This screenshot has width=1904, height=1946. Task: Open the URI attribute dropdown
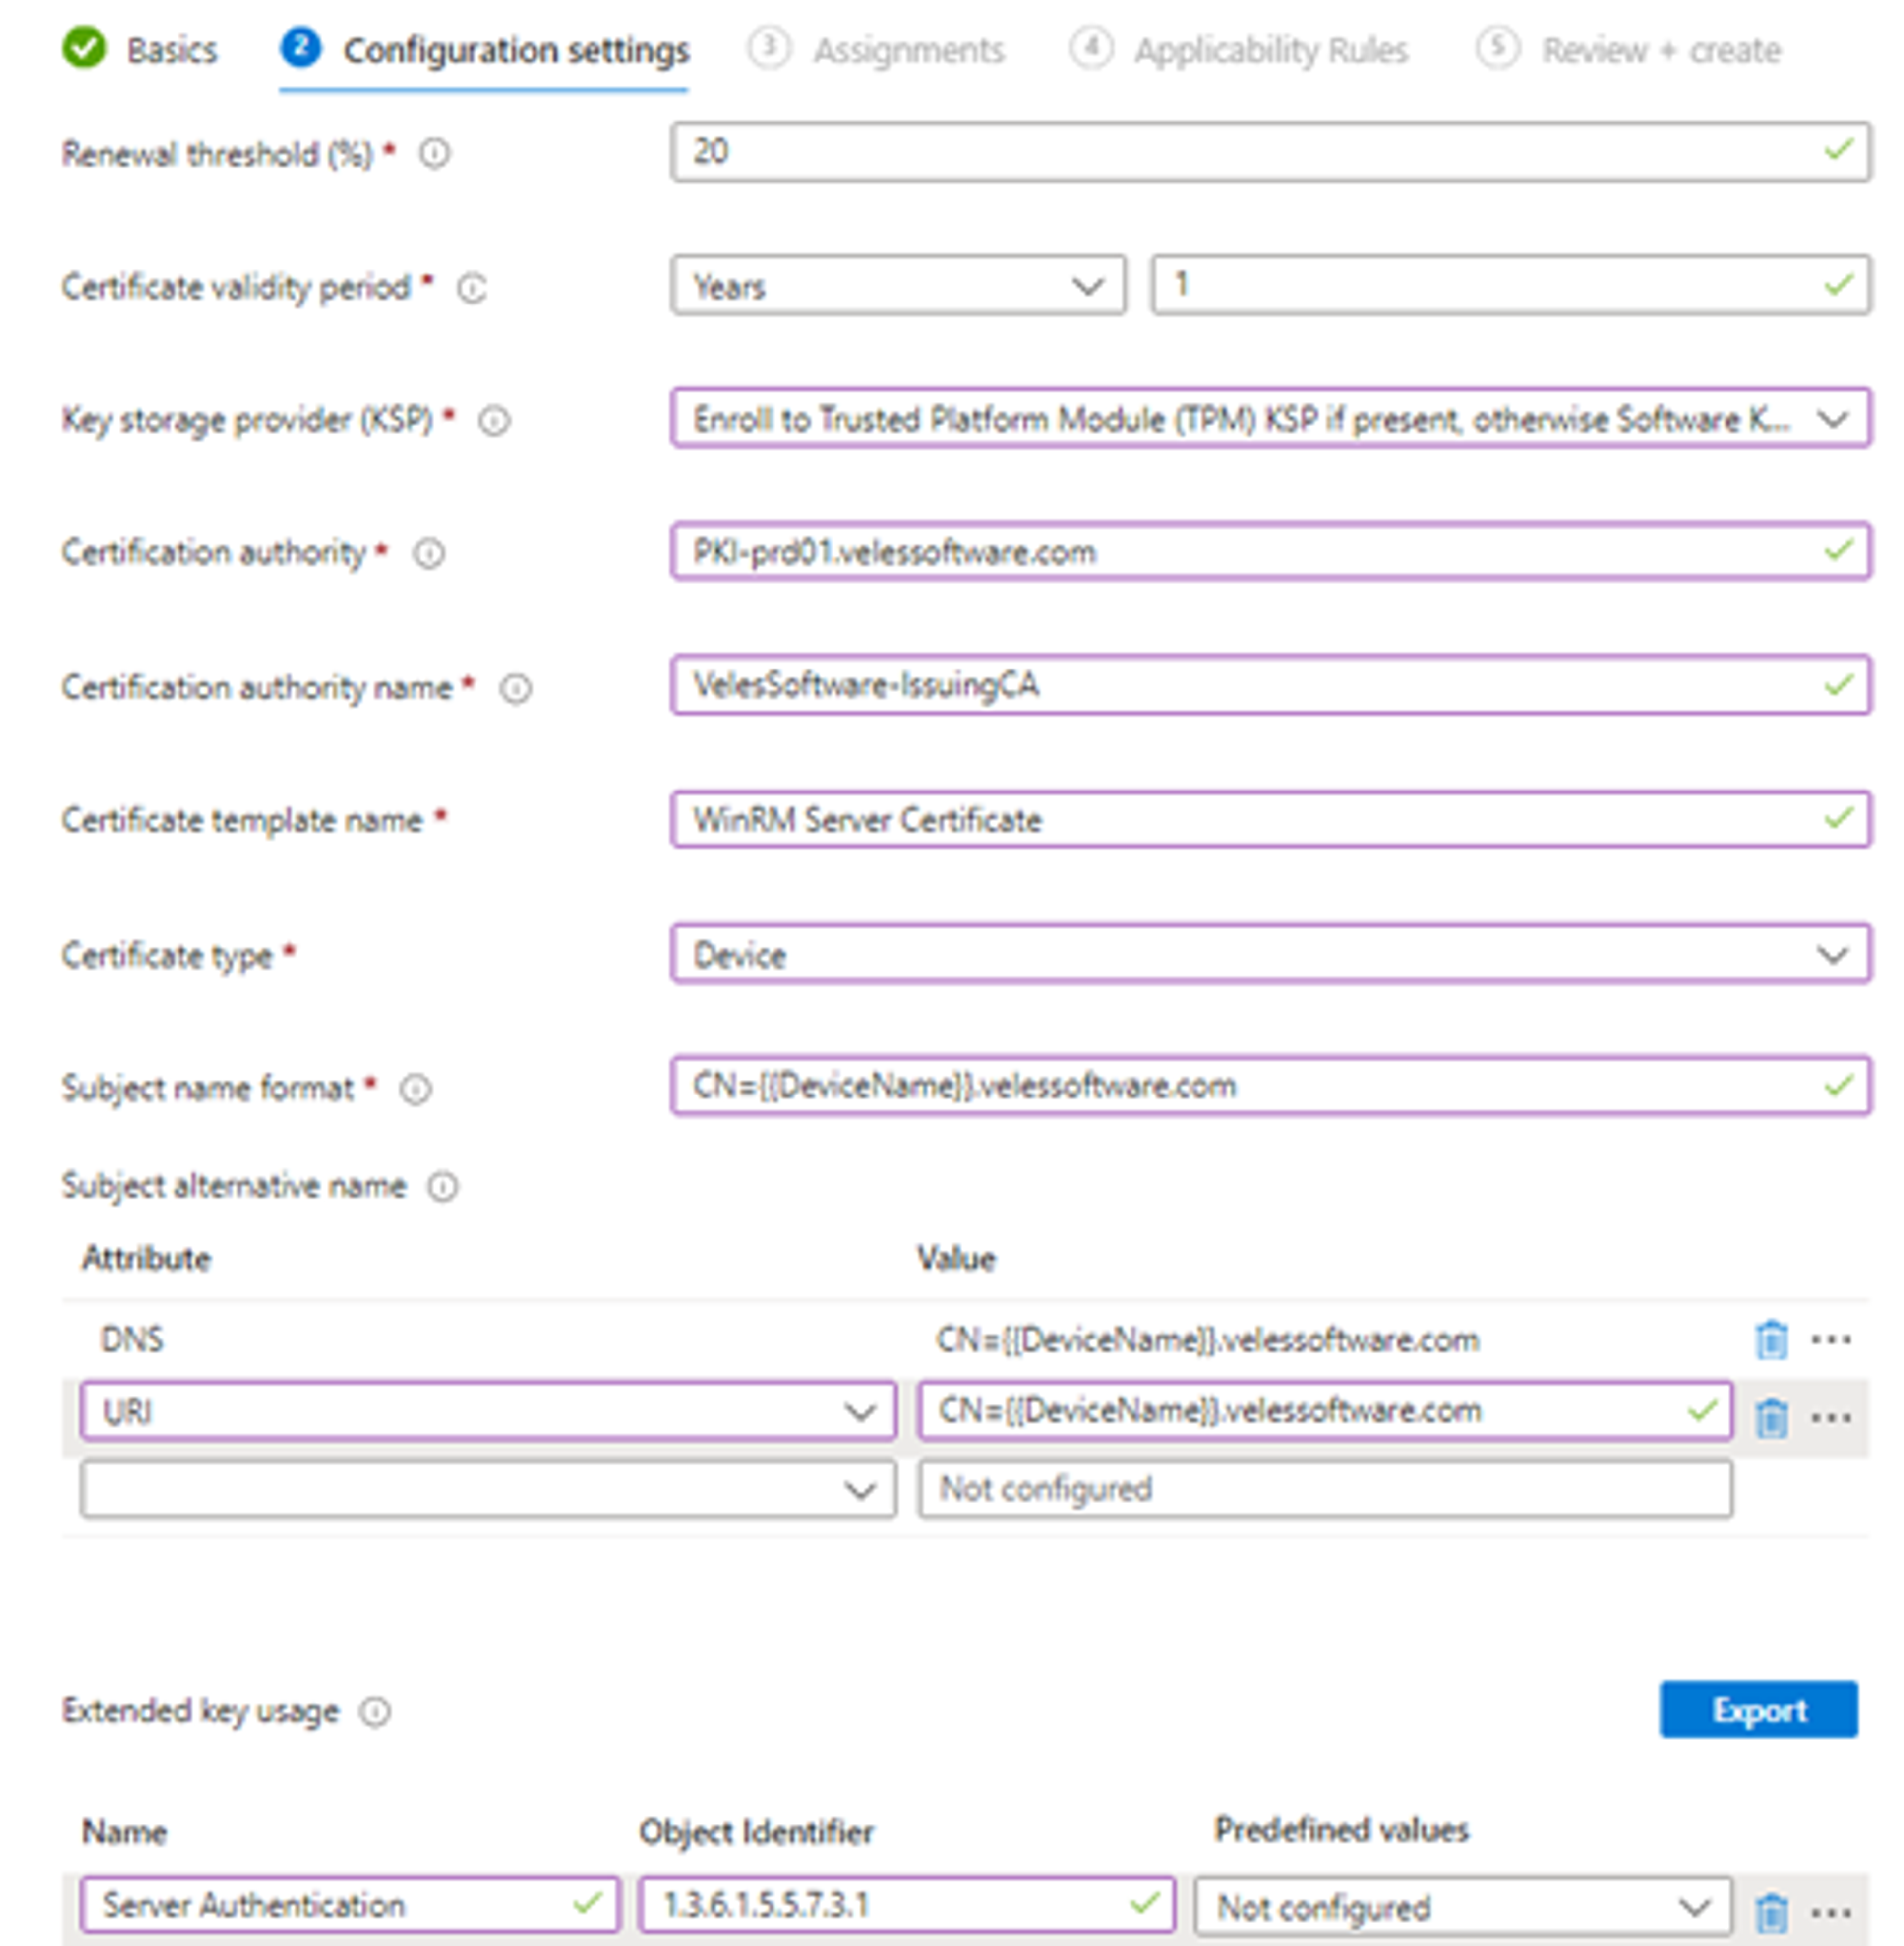[488, 1411]
